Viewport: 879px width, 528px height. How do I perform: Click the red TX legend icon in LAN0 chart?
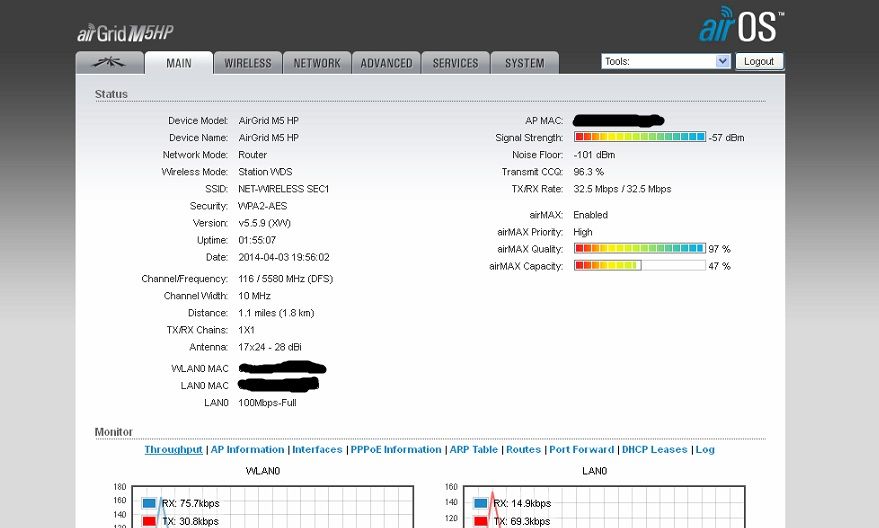coord(481,521)
